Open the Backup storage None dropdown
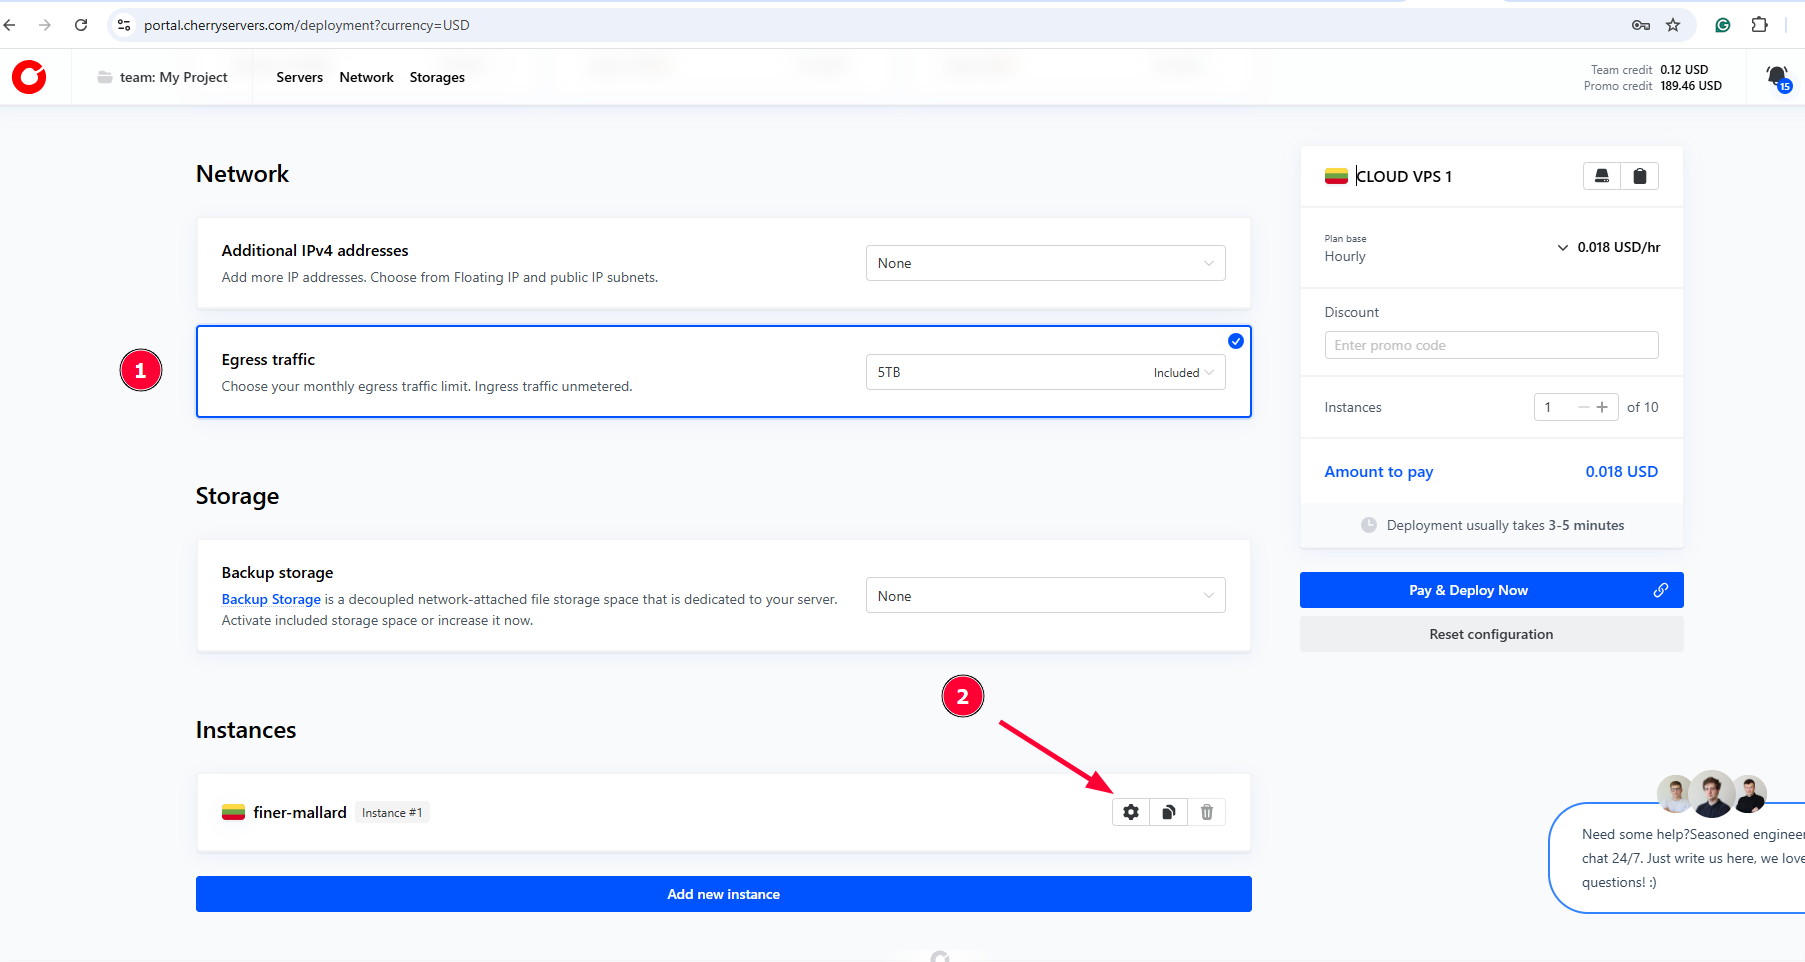 [x=1045, y=596]
